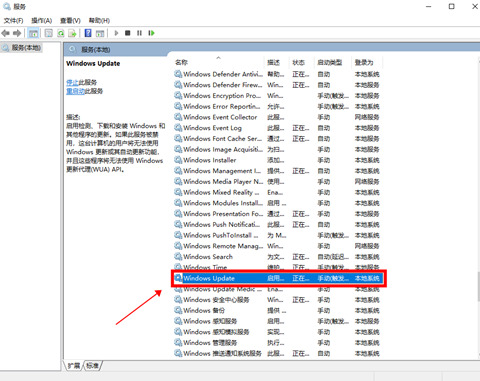This screenshot has width=480, height=381.
Task: Select Windows Push Notificati... service
Action: [277, 225]
